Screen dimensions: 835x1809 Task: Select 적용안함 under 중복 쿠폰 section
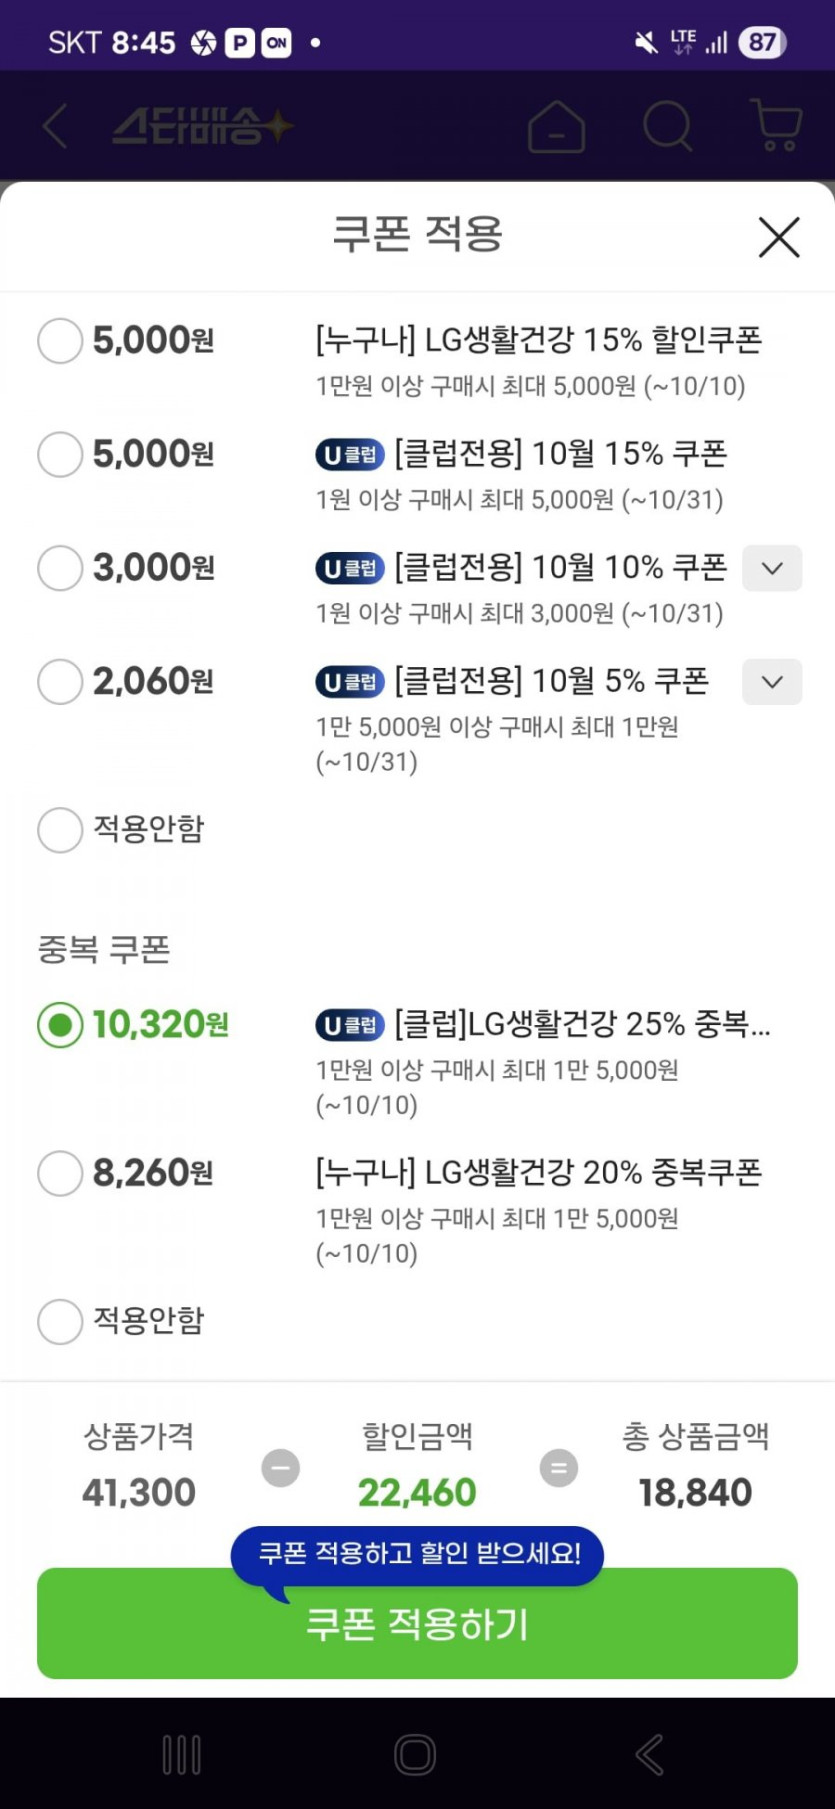point(60,1321)
